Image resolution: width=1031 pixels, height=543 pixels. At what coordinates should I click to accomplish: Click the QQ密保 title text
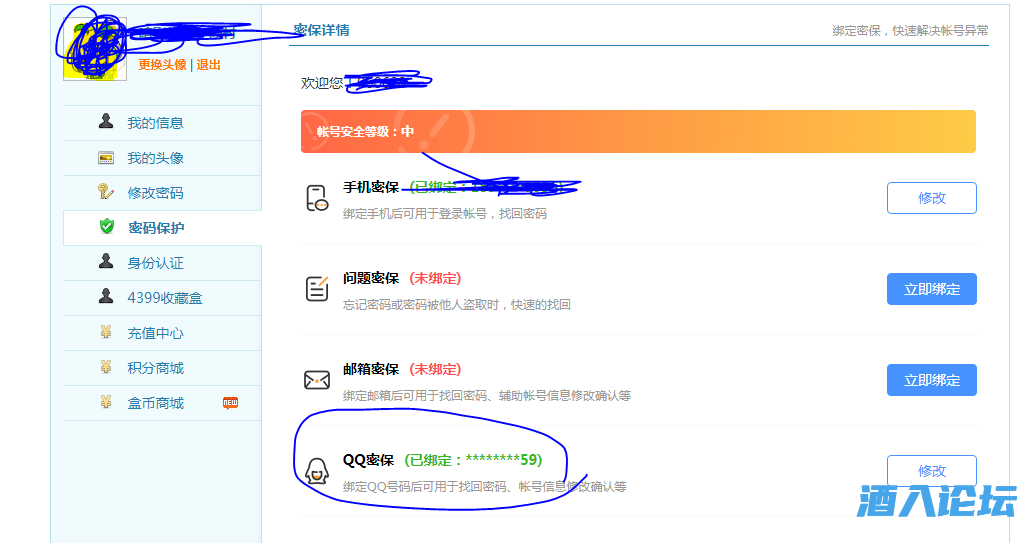coord(368,460)
